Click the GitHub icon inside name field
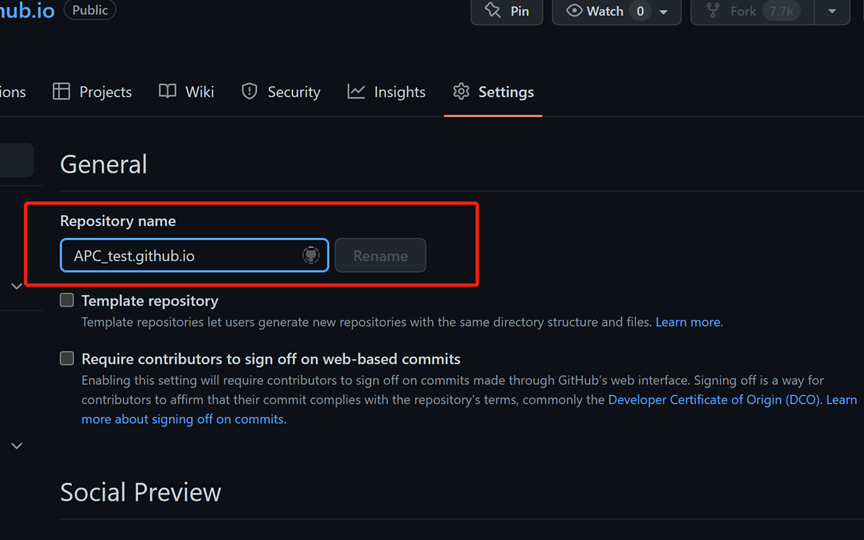 click(311, 255)
